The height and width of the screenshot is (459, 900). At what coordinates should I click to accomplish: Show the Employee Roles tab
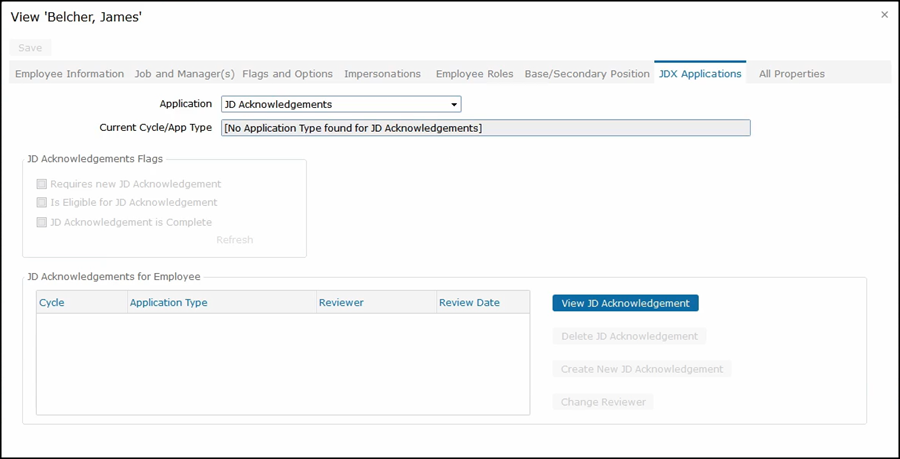pos(474,74)
